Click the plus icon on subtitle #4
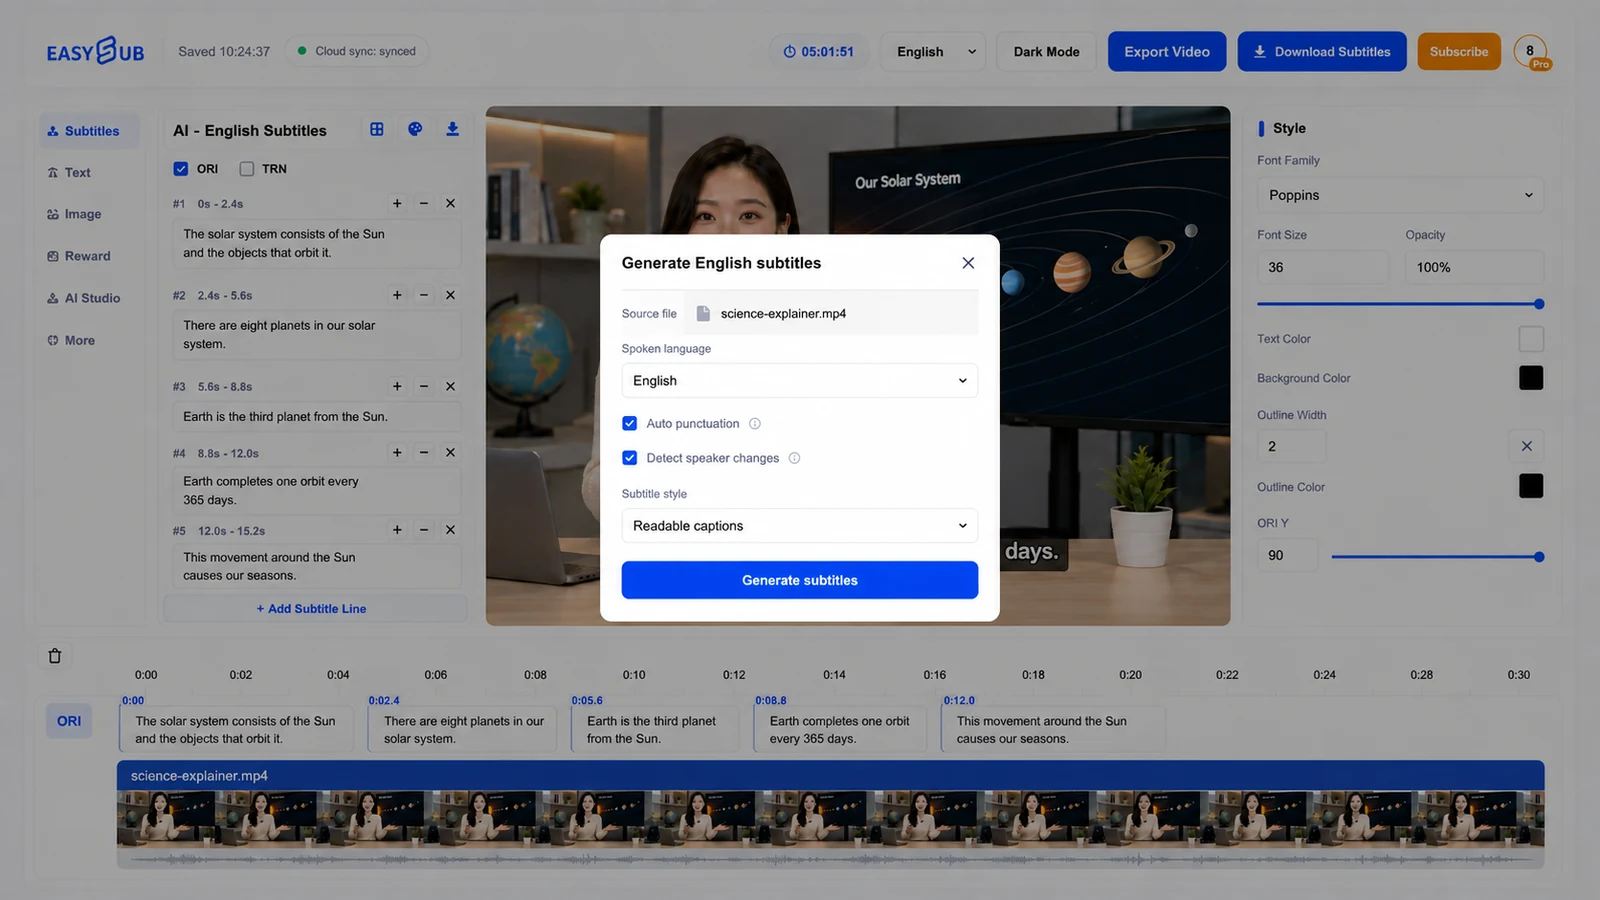The image size is (1600, 900). coord(397,453)
